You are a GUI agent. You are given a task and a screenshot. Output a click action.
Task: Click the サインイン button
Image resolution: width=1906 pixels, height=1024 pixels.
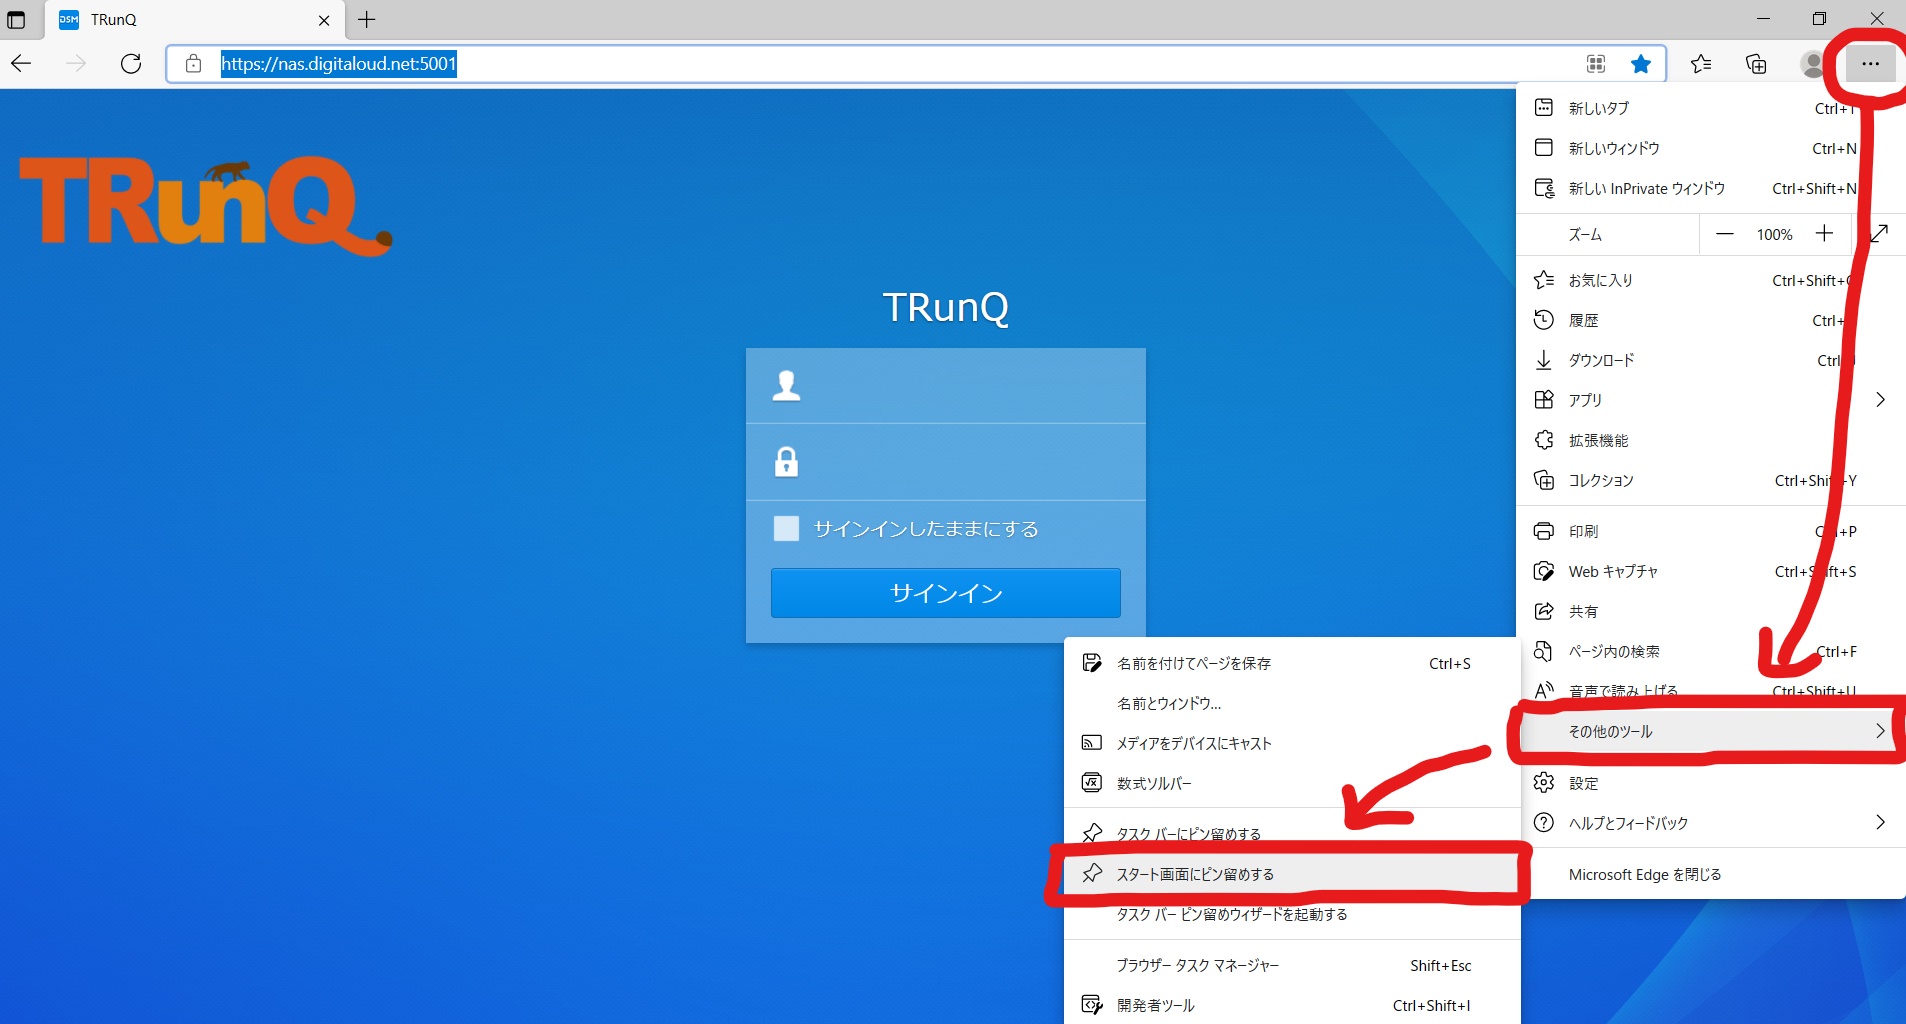pyautogui.click(x=946, y=593)
